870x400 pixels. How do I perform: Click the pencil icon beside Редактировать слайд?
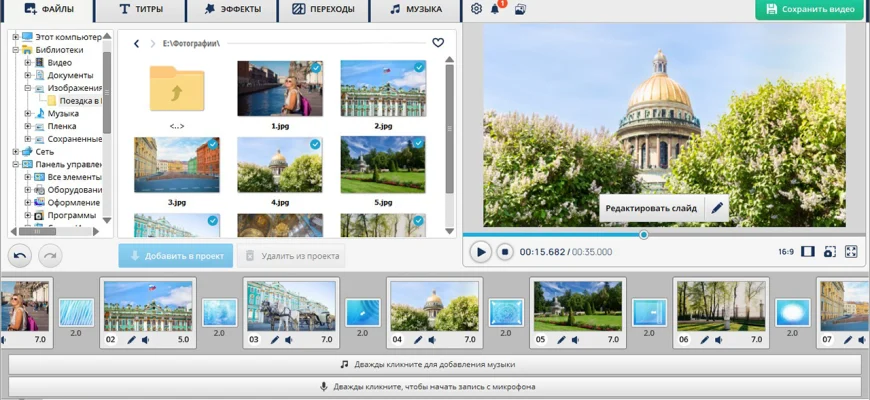[x=717, y=208]
